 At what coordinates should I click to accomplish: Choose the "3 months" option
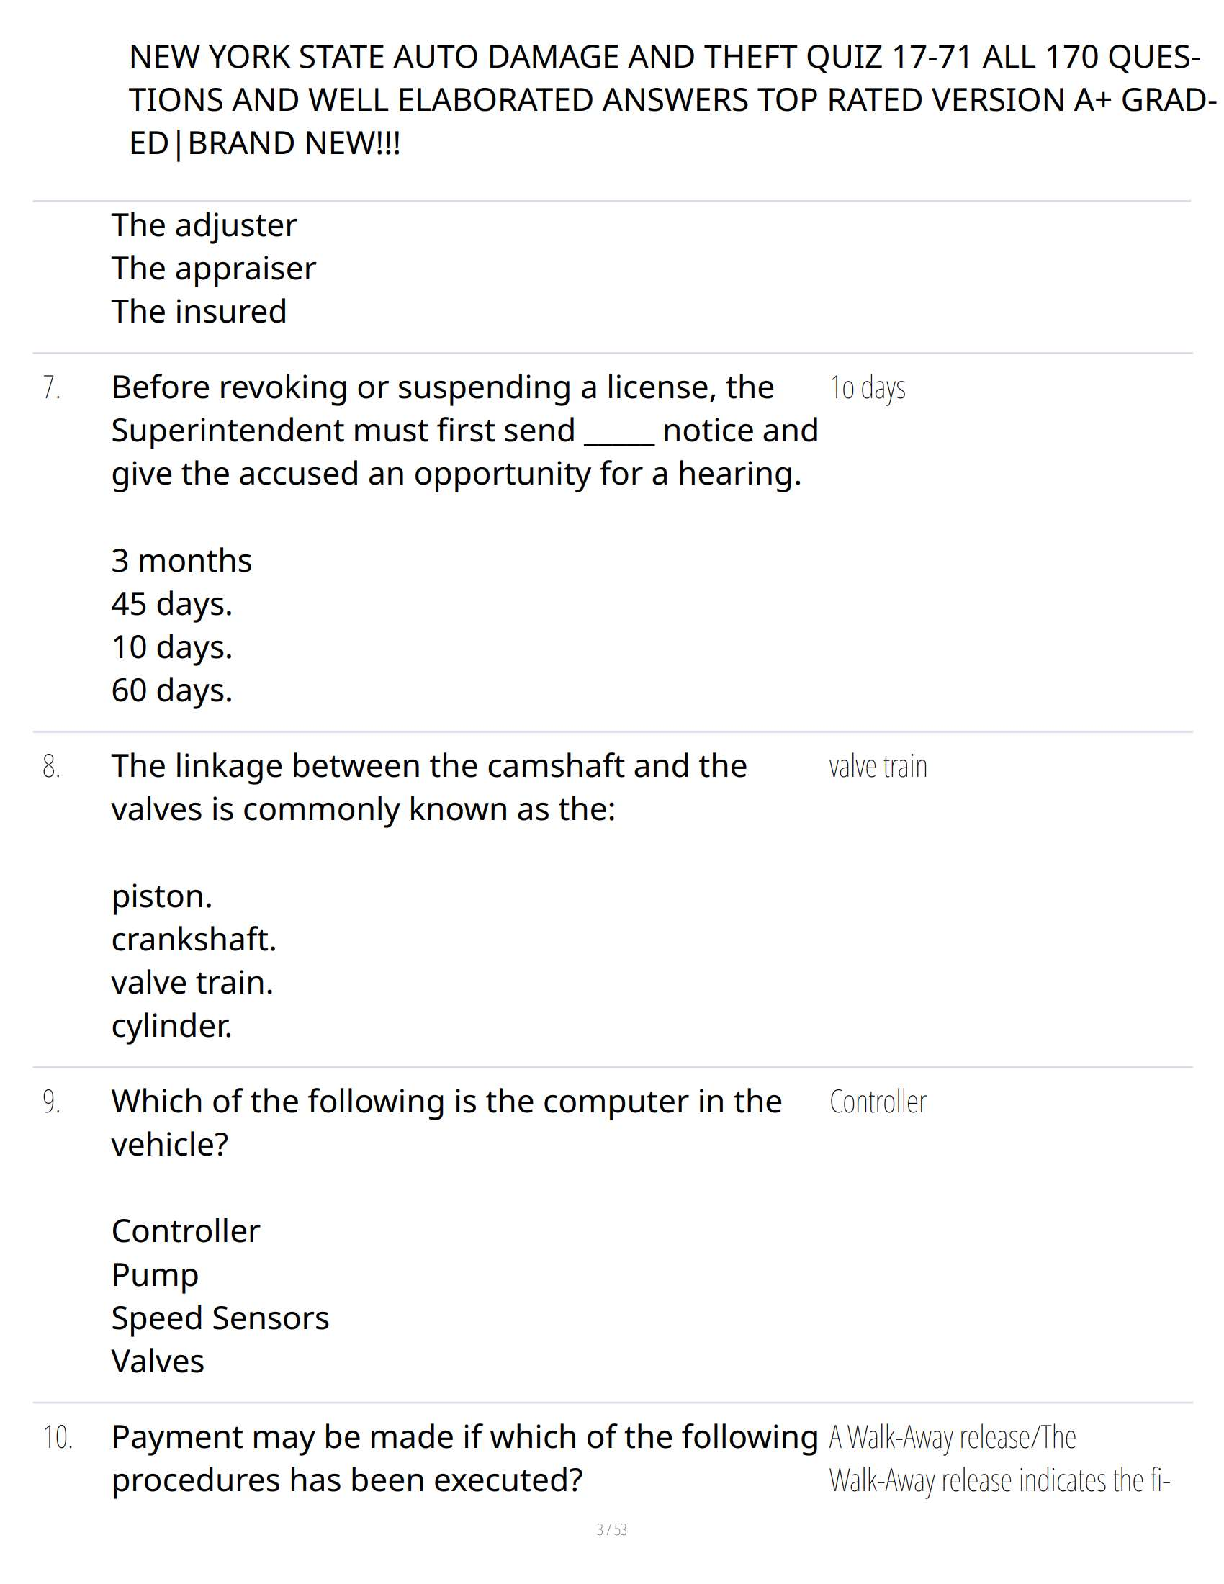tap(181, 560)
